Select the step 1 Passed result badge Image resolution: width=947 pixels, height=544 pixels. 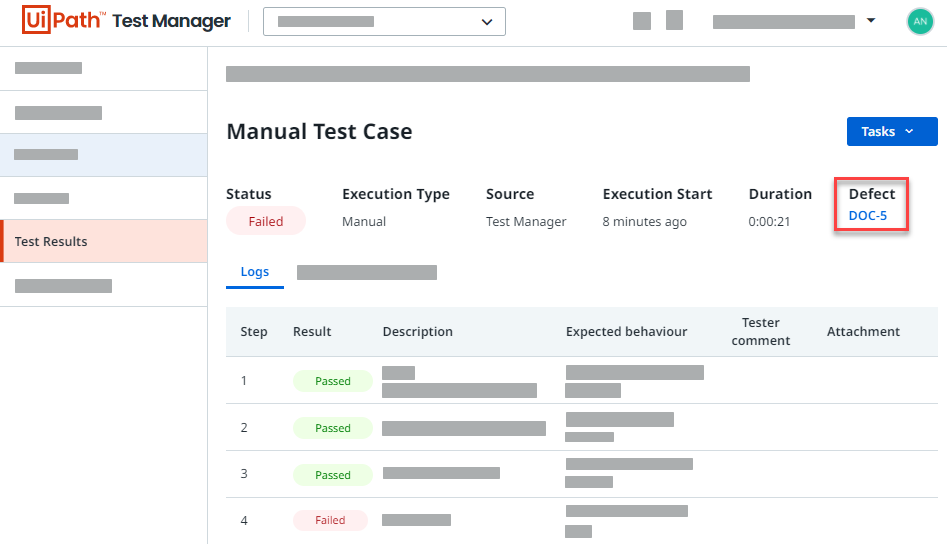click(x=332, y=381)
